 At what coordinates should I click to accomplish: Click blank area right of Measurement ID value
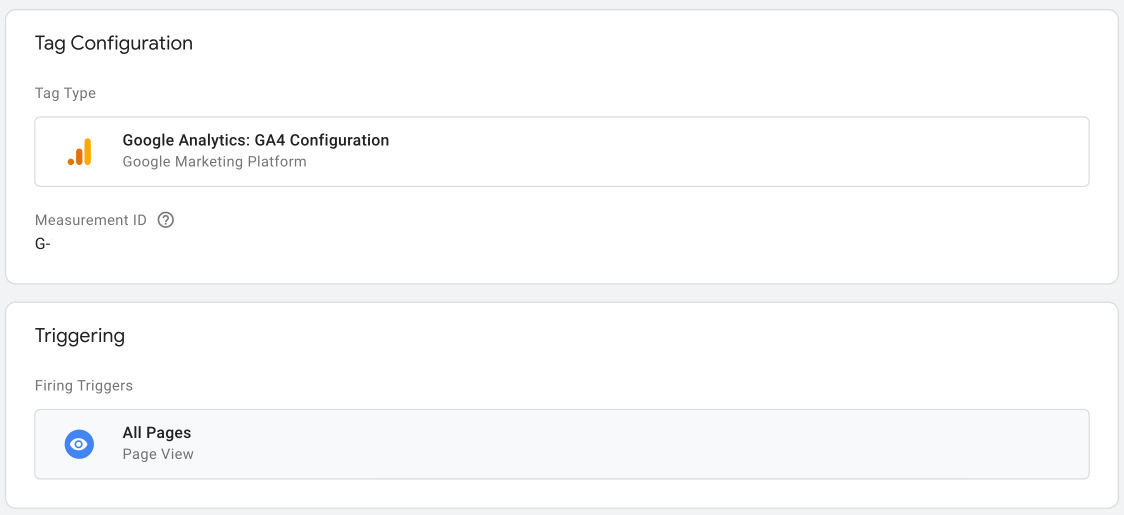[500, 243]
